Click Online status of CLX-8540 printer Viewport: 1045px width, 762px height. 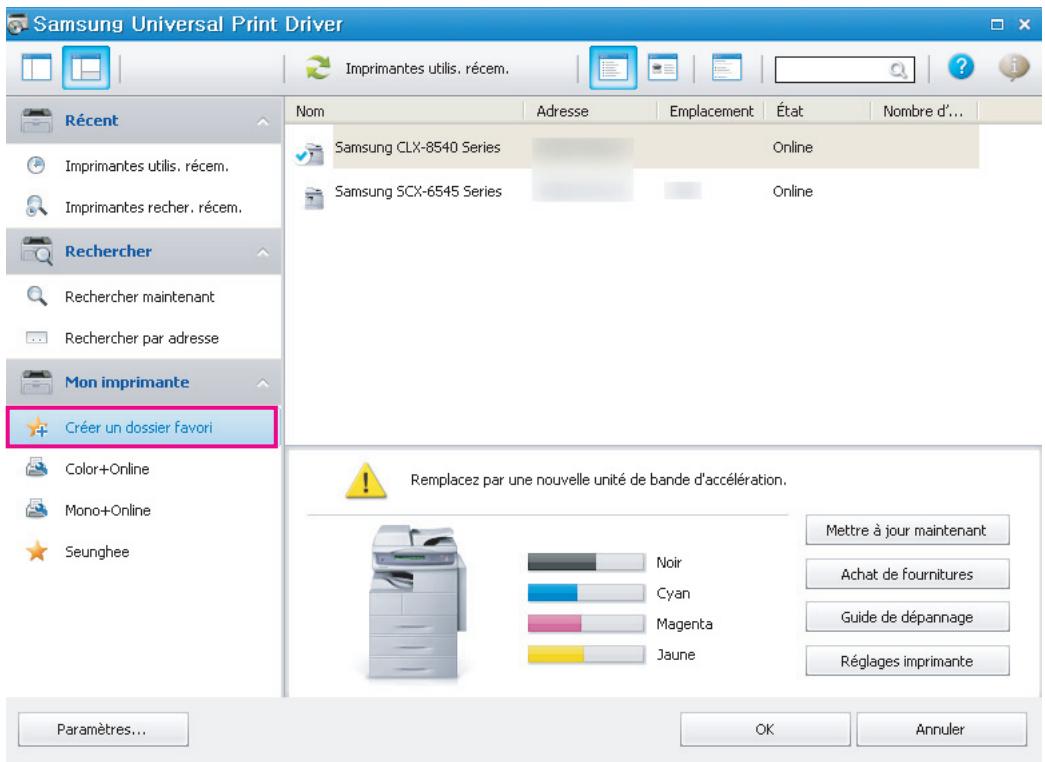[x=792, y=147]
